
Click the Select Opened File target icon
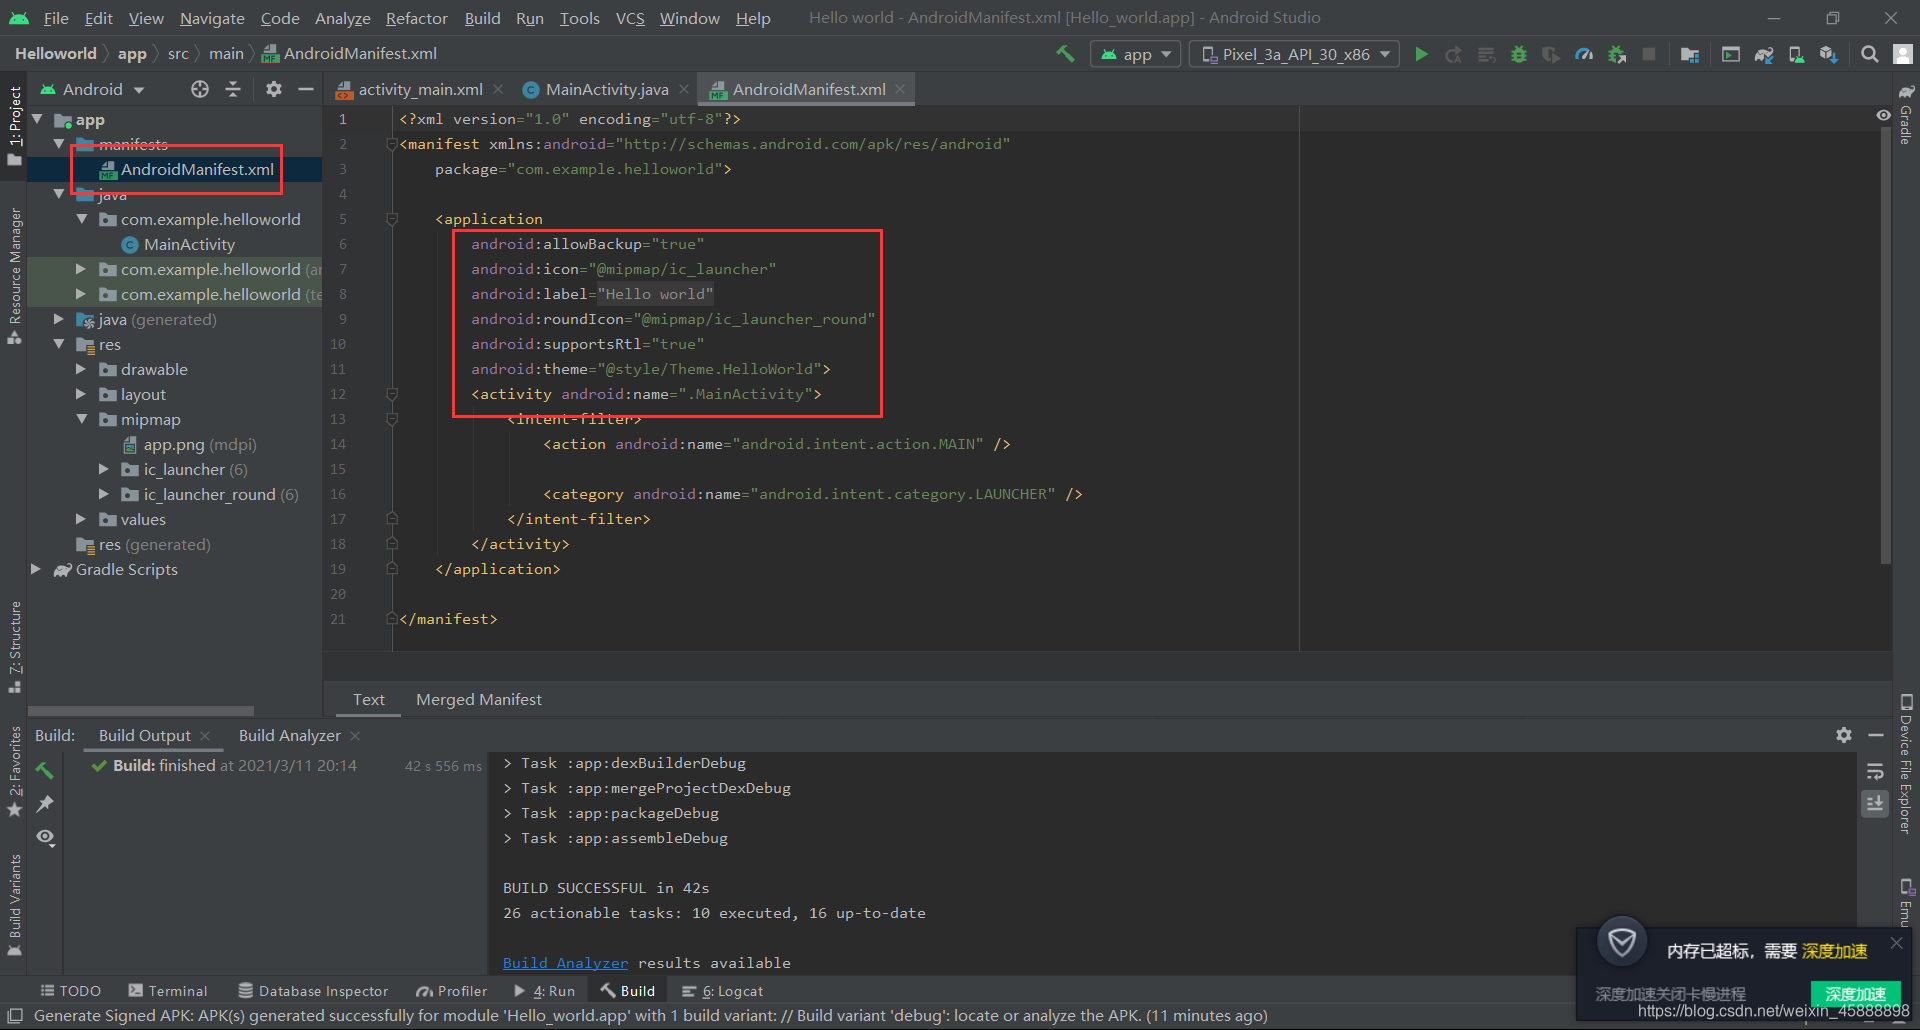coord(200,89)
